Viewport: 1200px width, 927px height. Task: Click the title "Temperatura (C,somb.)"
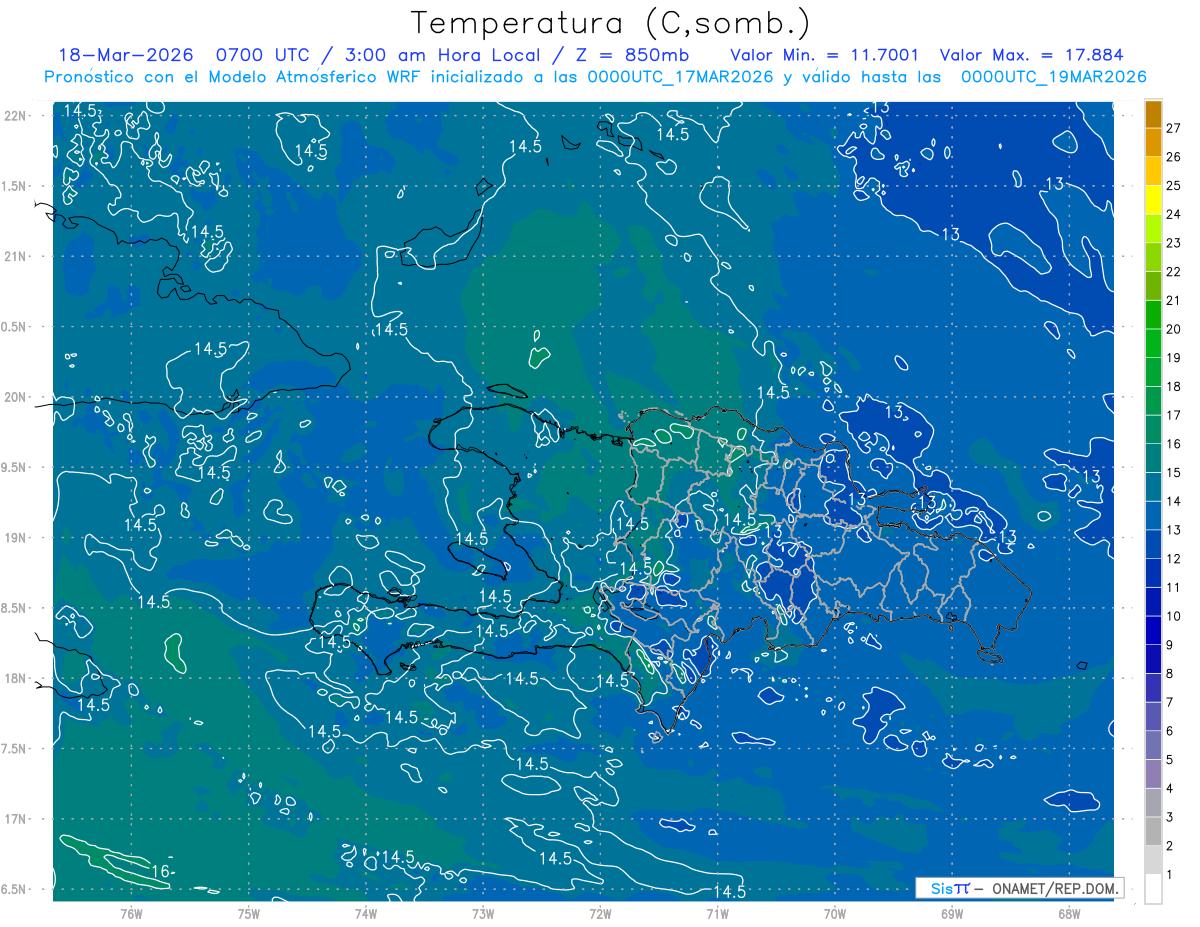[x=610, y=23]
